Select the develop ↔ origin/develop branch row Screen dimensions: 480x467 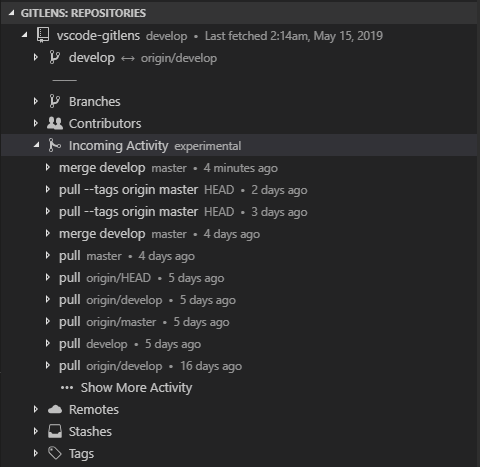point(240,57)
